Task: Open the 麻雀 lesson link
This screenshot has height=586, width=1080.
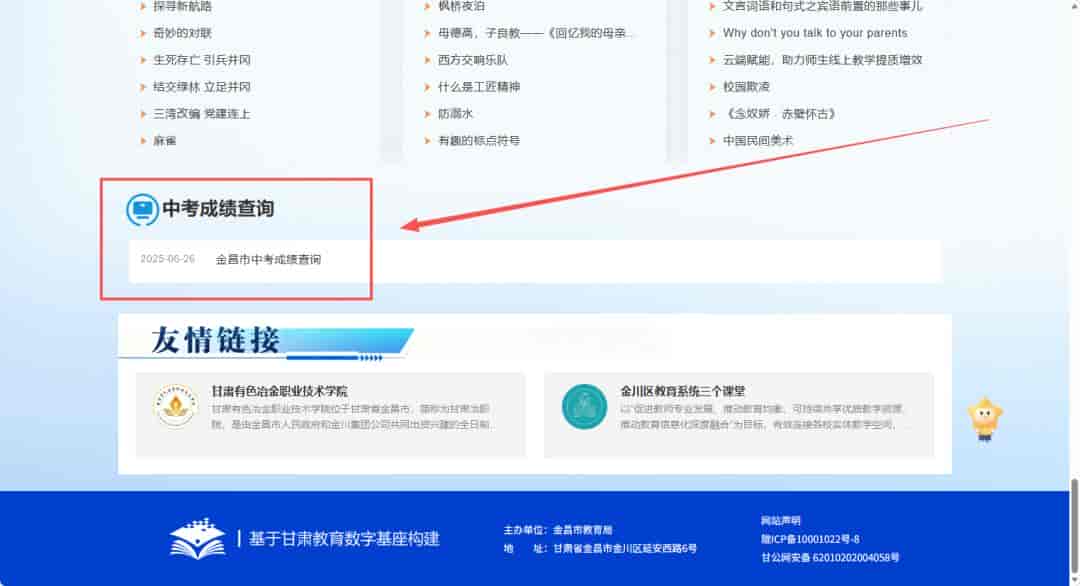Action: 165,140
